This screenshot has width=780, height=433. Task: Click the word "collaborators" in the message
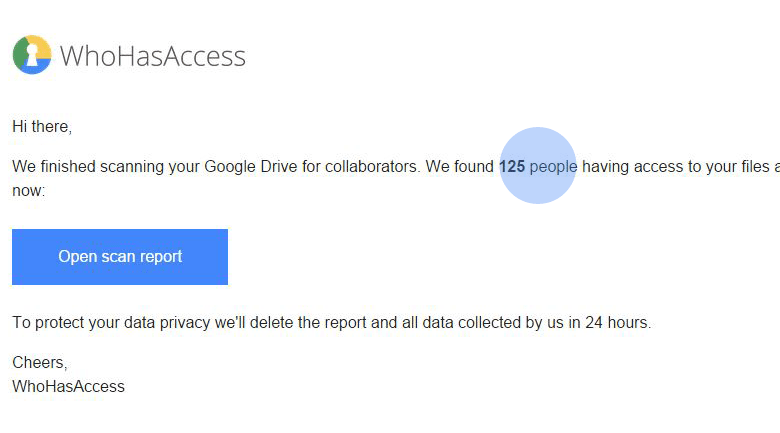tap(371, 166)
